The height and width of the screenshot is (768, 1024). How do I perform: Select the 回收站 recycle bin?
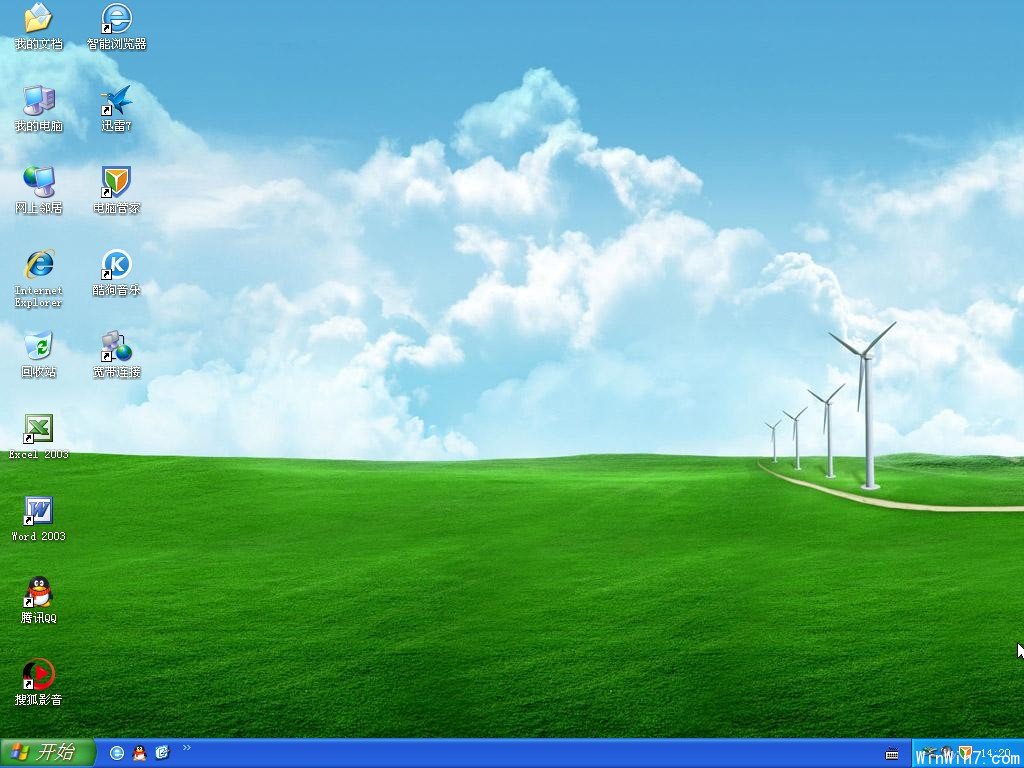point(39,355)
